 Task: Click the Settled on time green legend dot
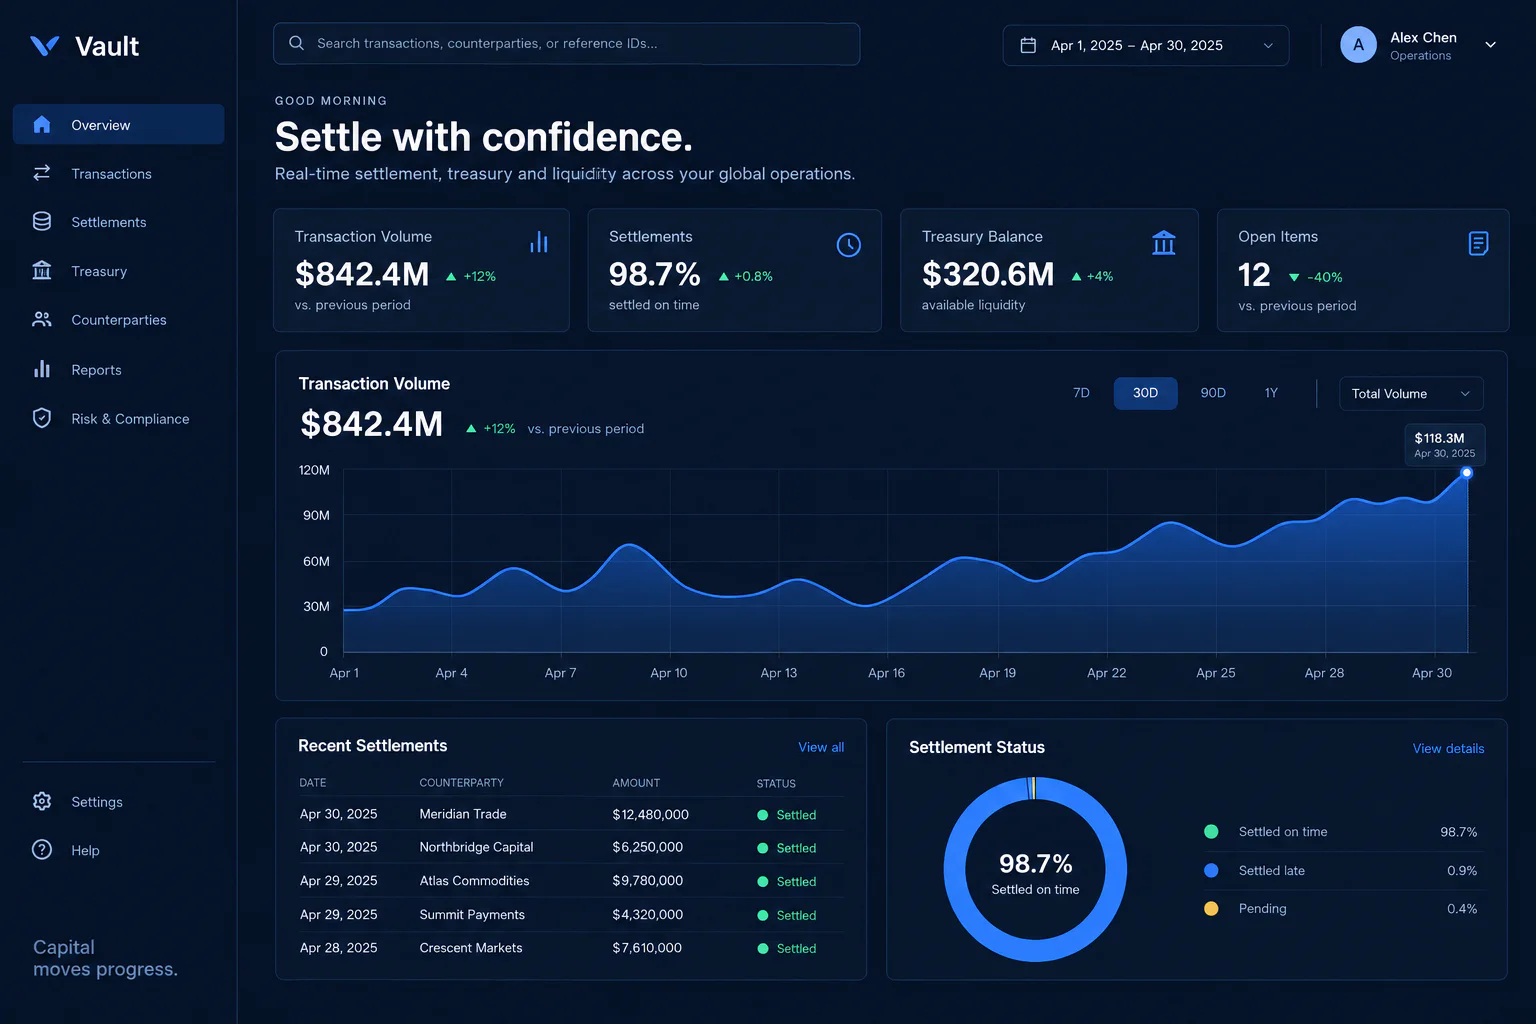pyautogui.click(x=1211, y=832)
